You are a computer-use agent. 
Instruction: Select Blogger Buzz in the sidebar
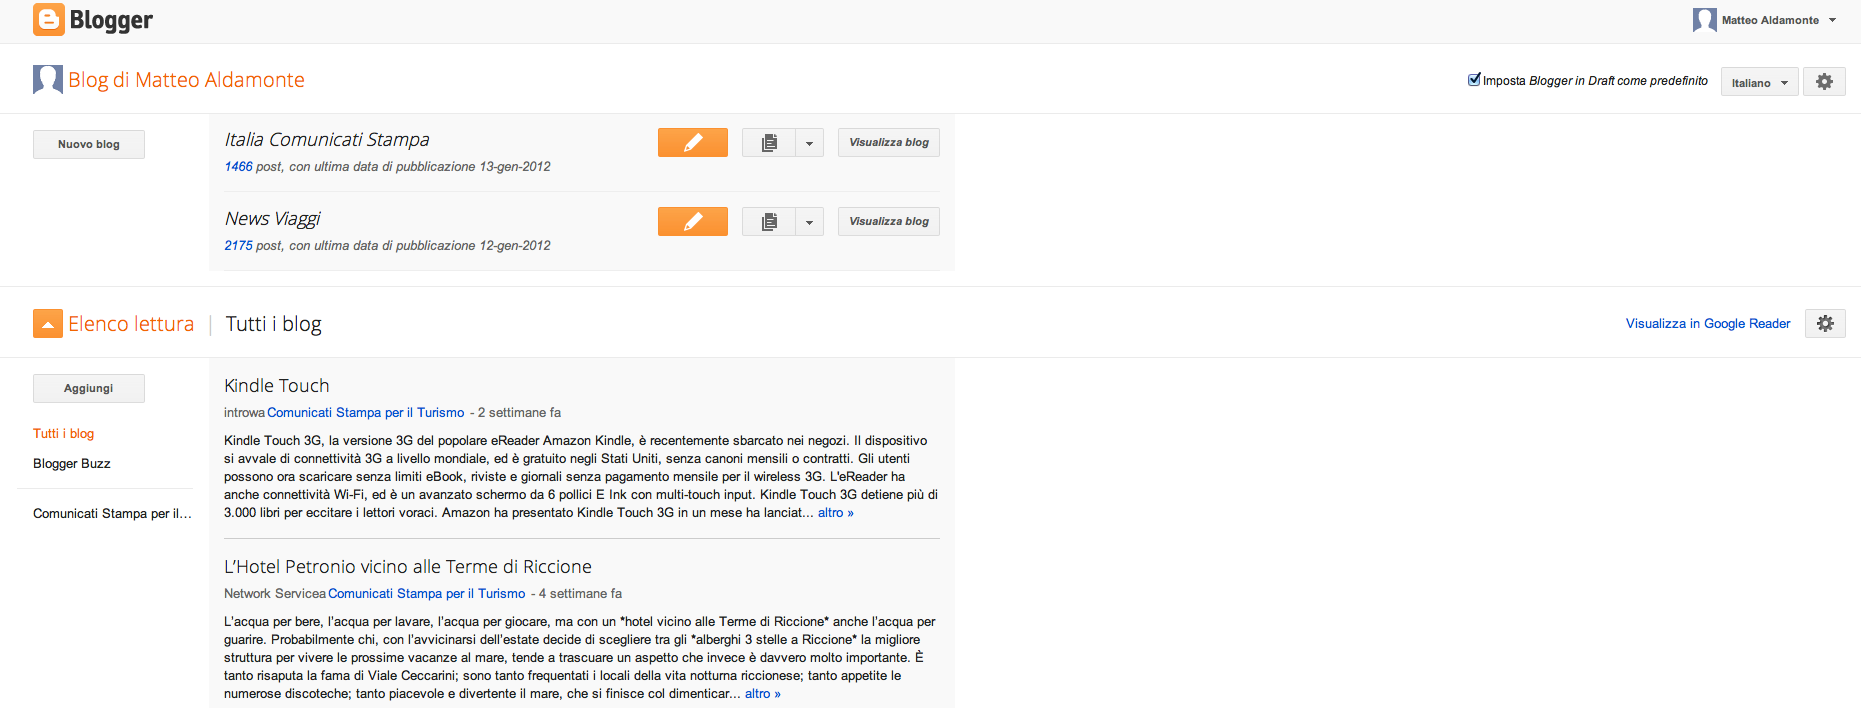pos(71,464)
